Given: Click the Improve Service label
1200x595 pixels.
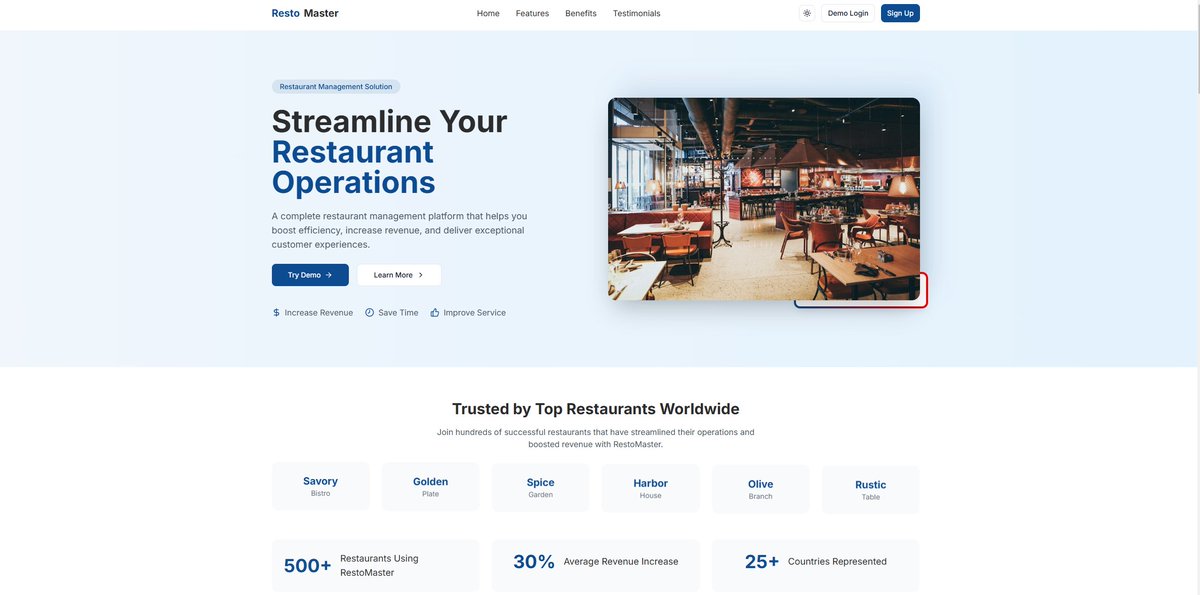Looking at the screenshot, I should coord(475,313).
